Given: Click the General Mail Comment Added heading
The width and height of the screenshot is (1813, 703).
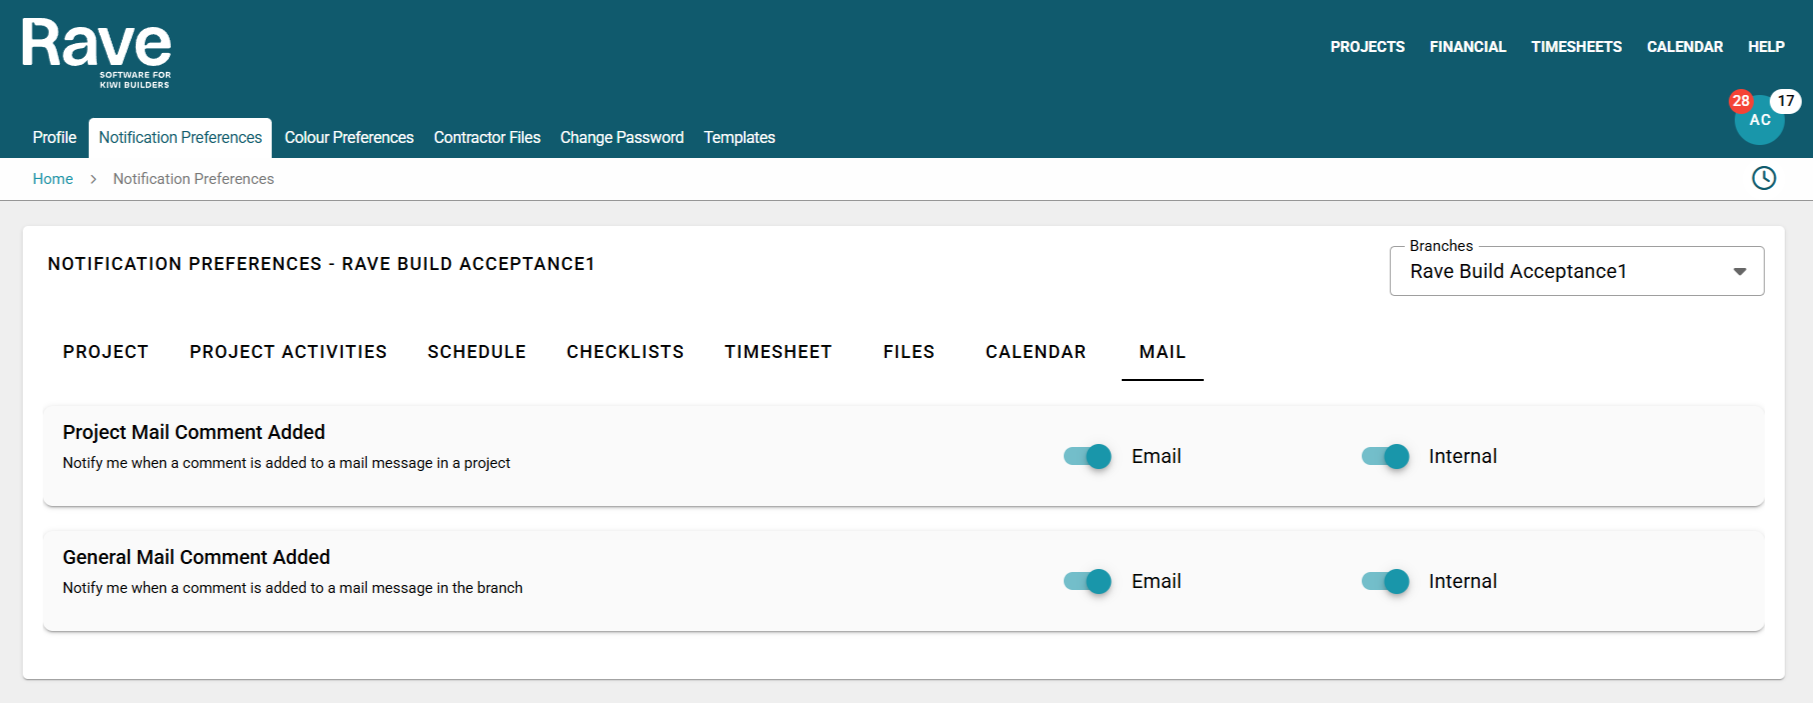Looking at the screenshot, I should pyautogui.click(x=196, y=557).
